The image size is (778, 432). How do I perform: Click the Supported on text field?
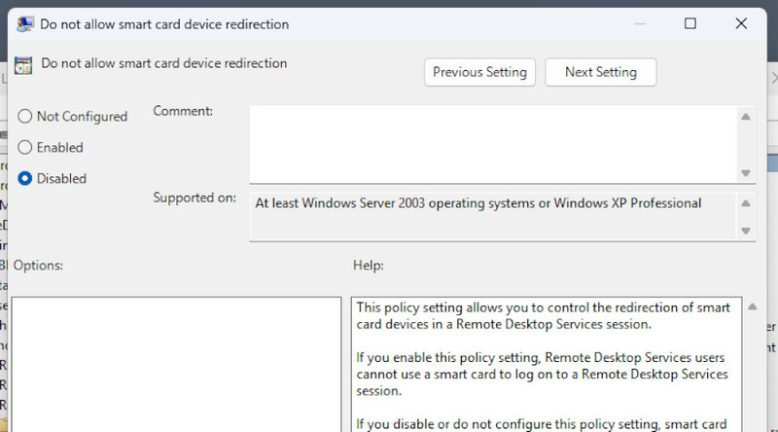(x=494, y=216)
